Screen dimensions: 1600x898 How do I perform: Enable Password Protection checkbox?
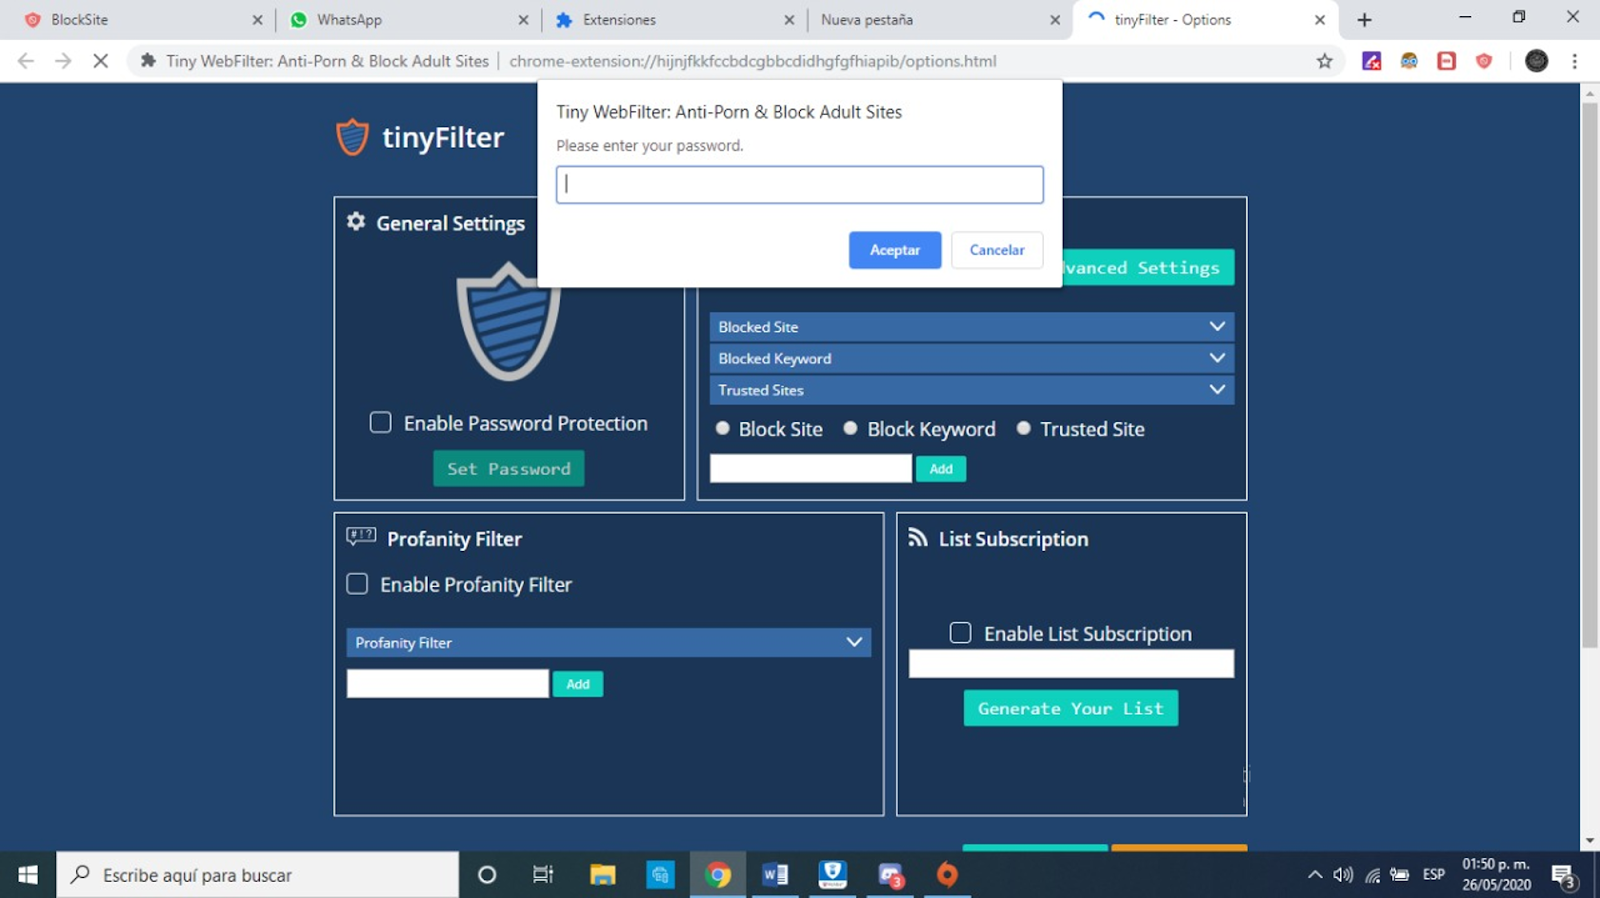380,422
